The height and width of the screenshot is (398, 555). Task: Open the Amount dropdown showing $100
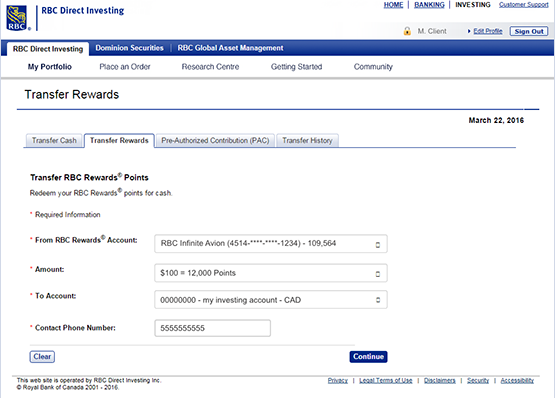point(271,273)
